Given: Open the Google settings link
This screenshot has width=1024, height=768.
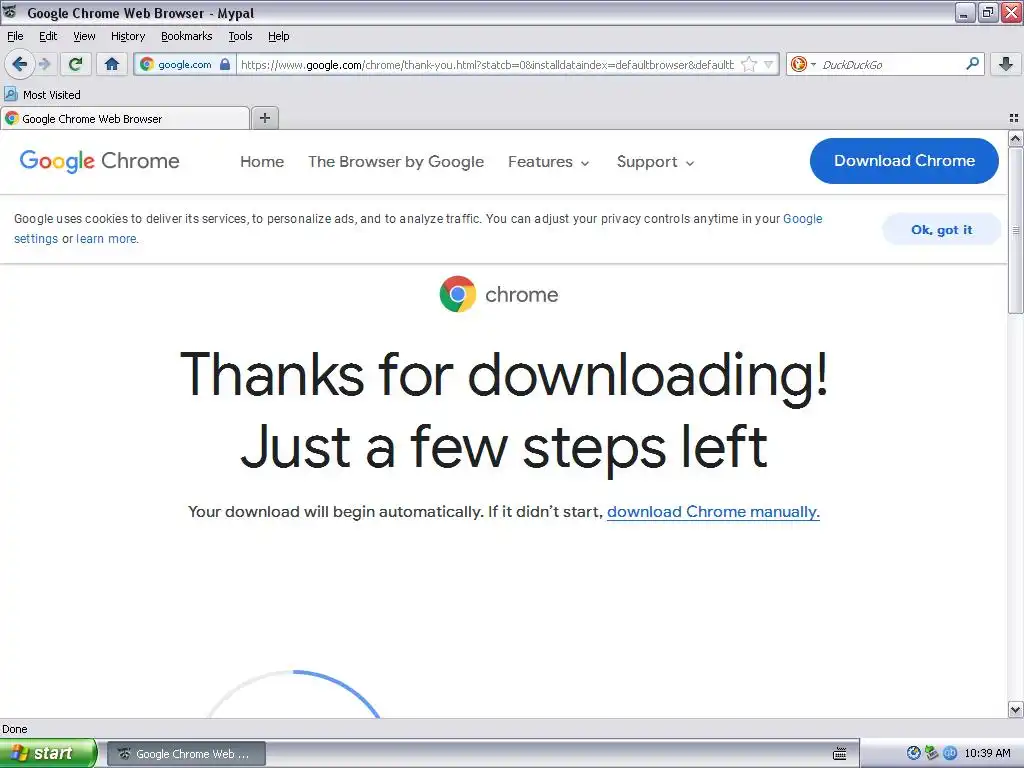Looking at the screenshot, I should pyautogui.click(x=803, y=219).
